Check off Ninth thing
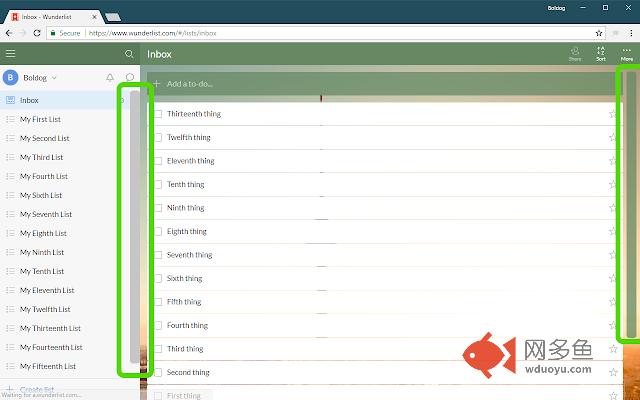The width and height of the screenshot is (640, 400). (x=158, y=208)
